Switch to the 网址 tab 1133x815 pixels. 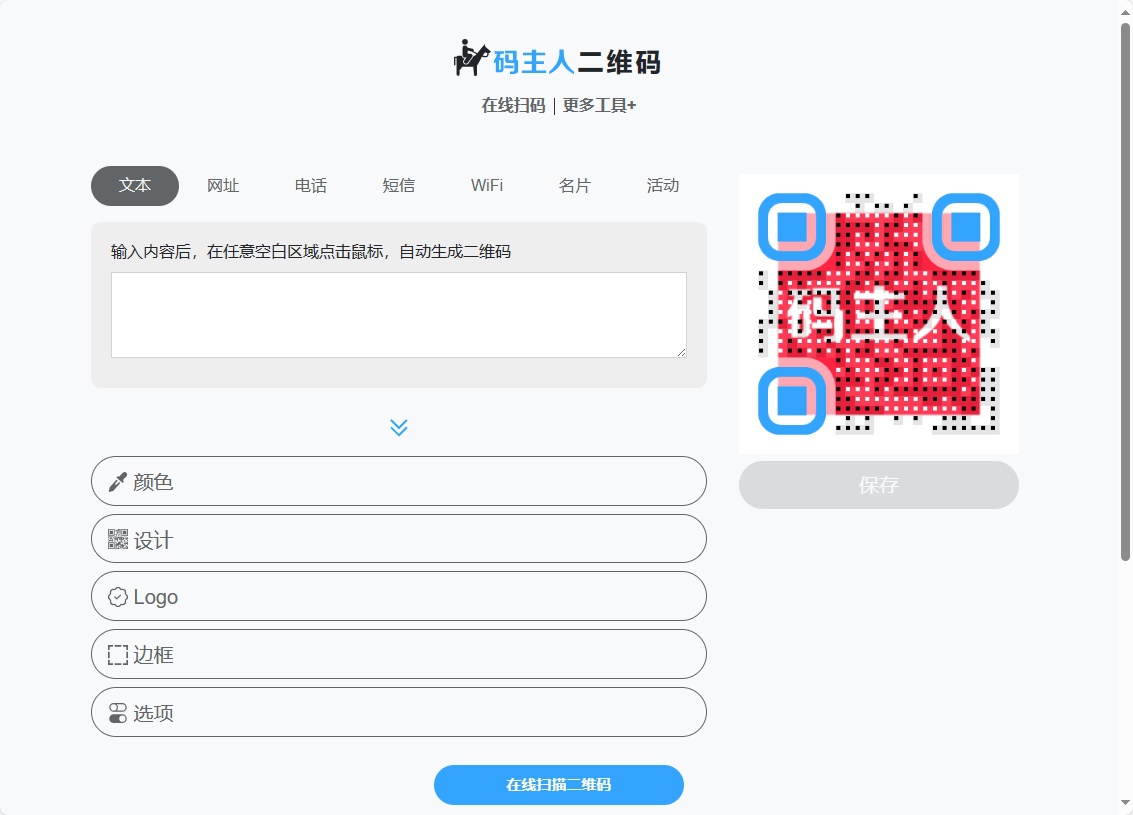[x=223, y=186]
